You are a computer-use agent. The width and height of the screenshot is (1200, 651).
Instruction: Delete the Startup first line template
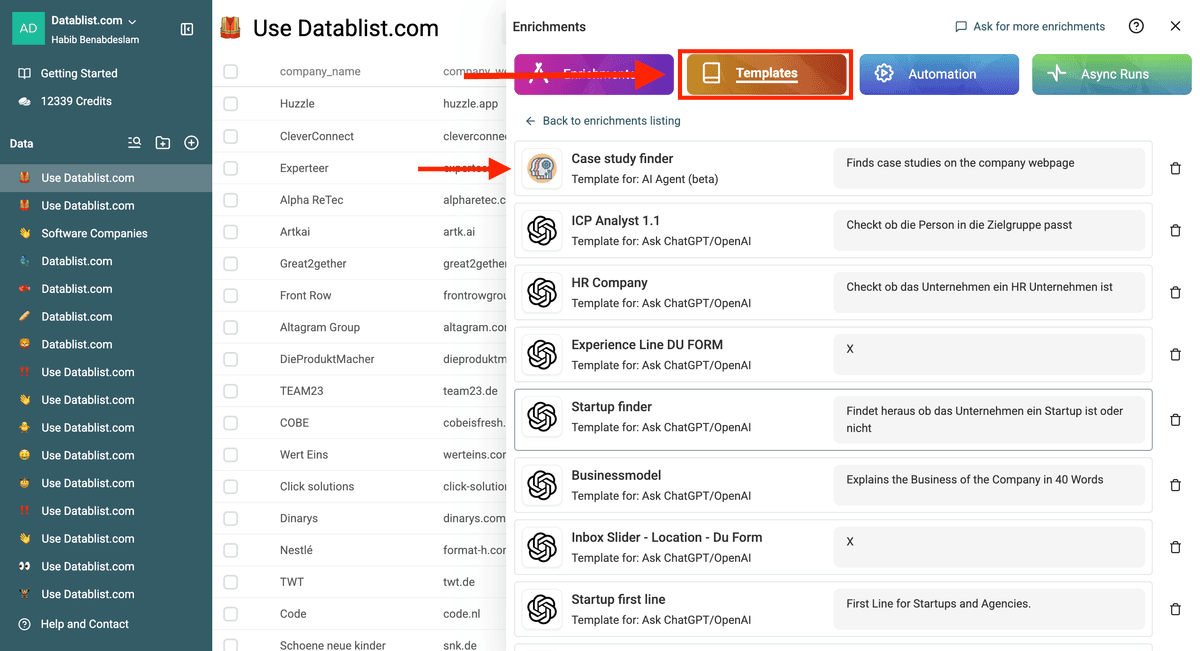pos(1175,610)
